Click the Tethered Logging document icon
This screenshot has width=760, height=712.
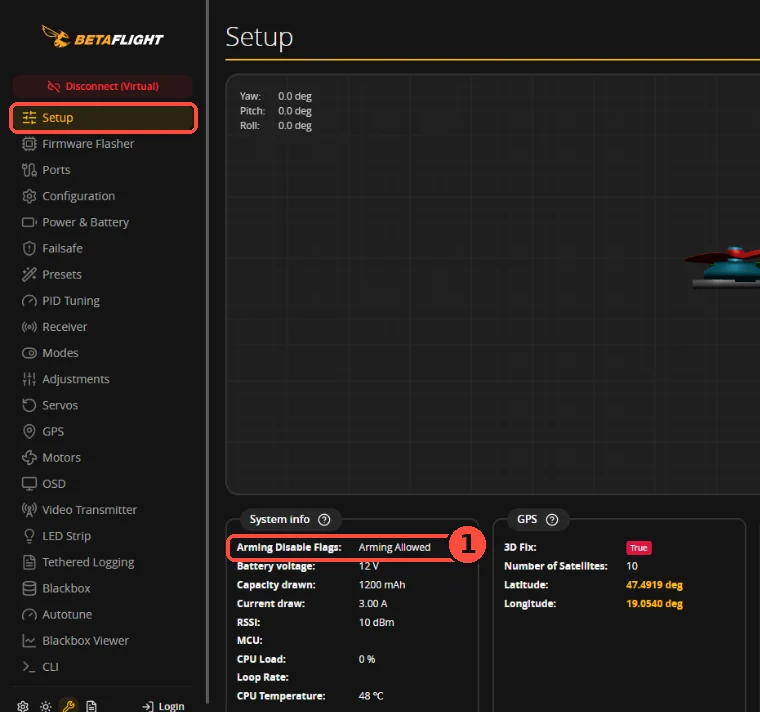click(29, 562)
